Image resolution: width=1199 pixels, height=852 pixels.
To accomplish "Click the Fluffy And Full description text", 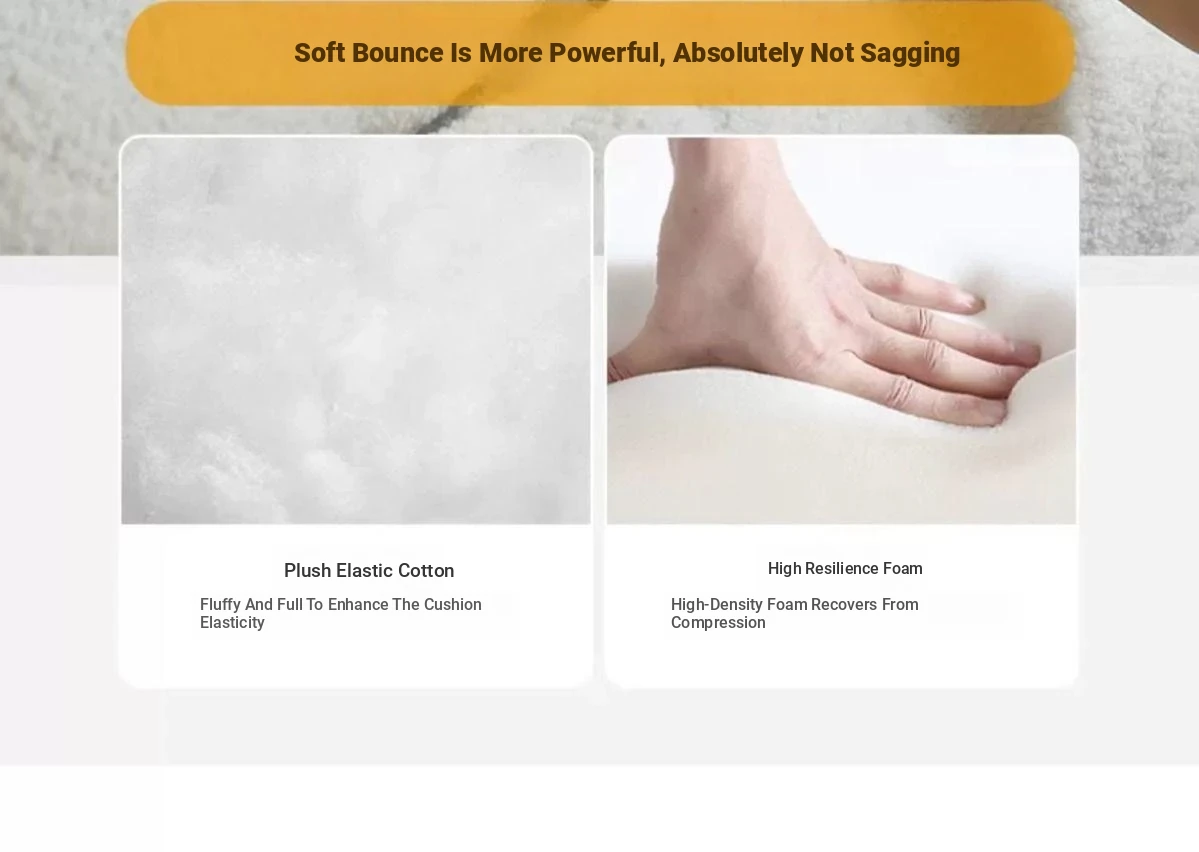I will 341,613.
